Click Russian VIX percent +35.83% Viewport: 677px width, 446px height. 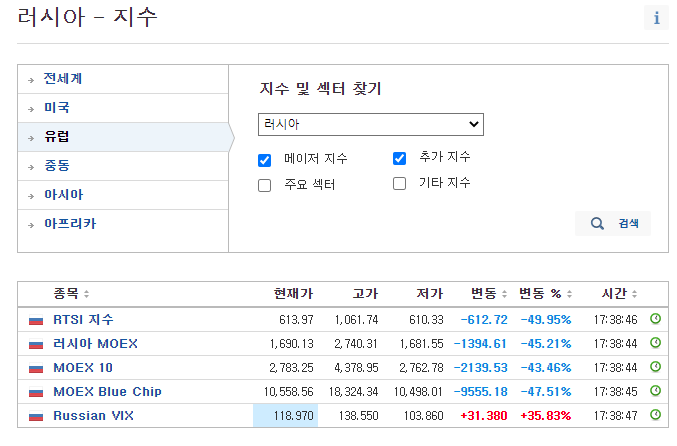click(x=546, y=416)
